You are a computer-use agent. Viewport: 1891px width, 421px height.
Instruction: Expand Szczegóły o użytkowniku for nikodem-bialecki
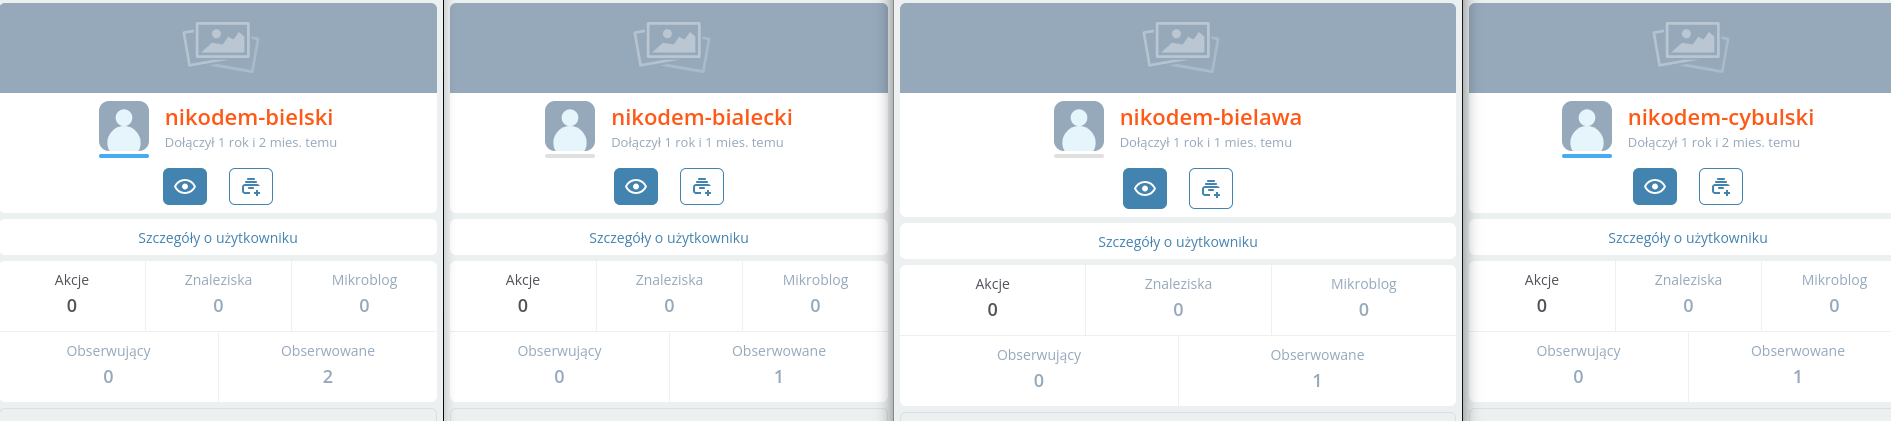669,238
